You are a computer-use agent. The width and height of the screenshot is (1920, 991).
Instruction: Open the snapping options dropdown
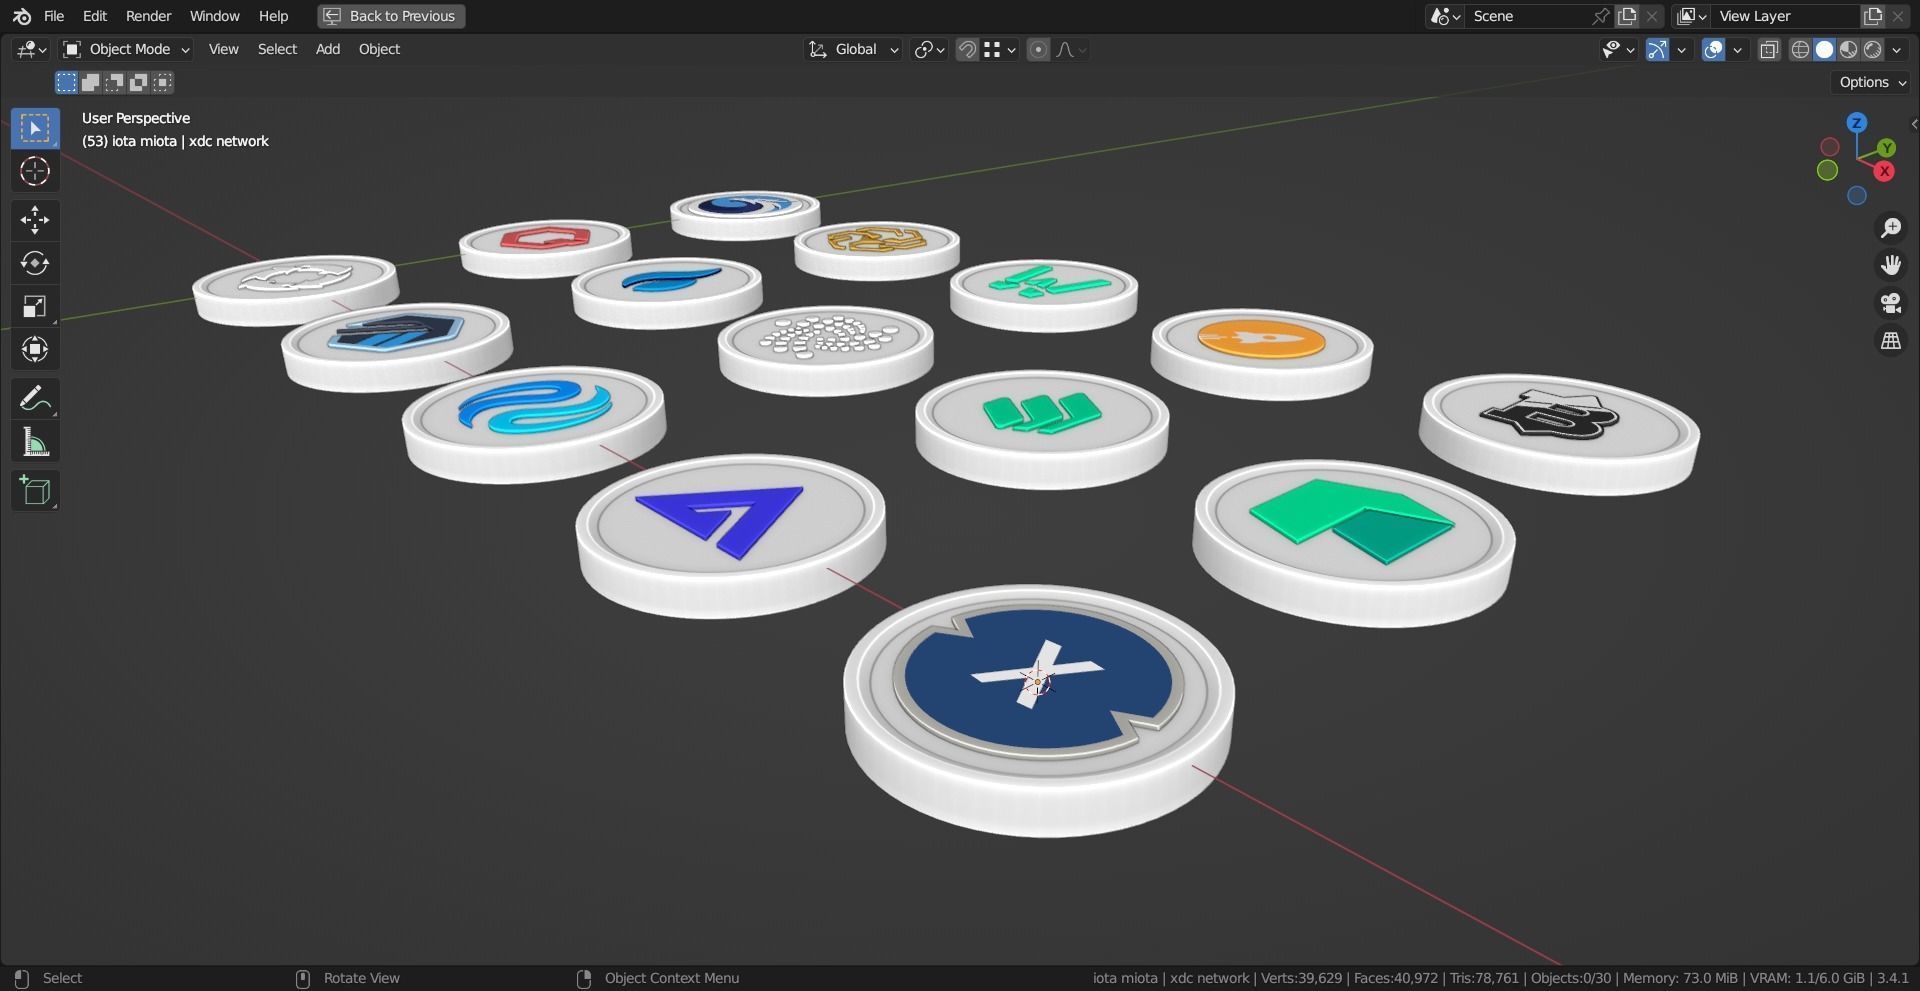1000,49
